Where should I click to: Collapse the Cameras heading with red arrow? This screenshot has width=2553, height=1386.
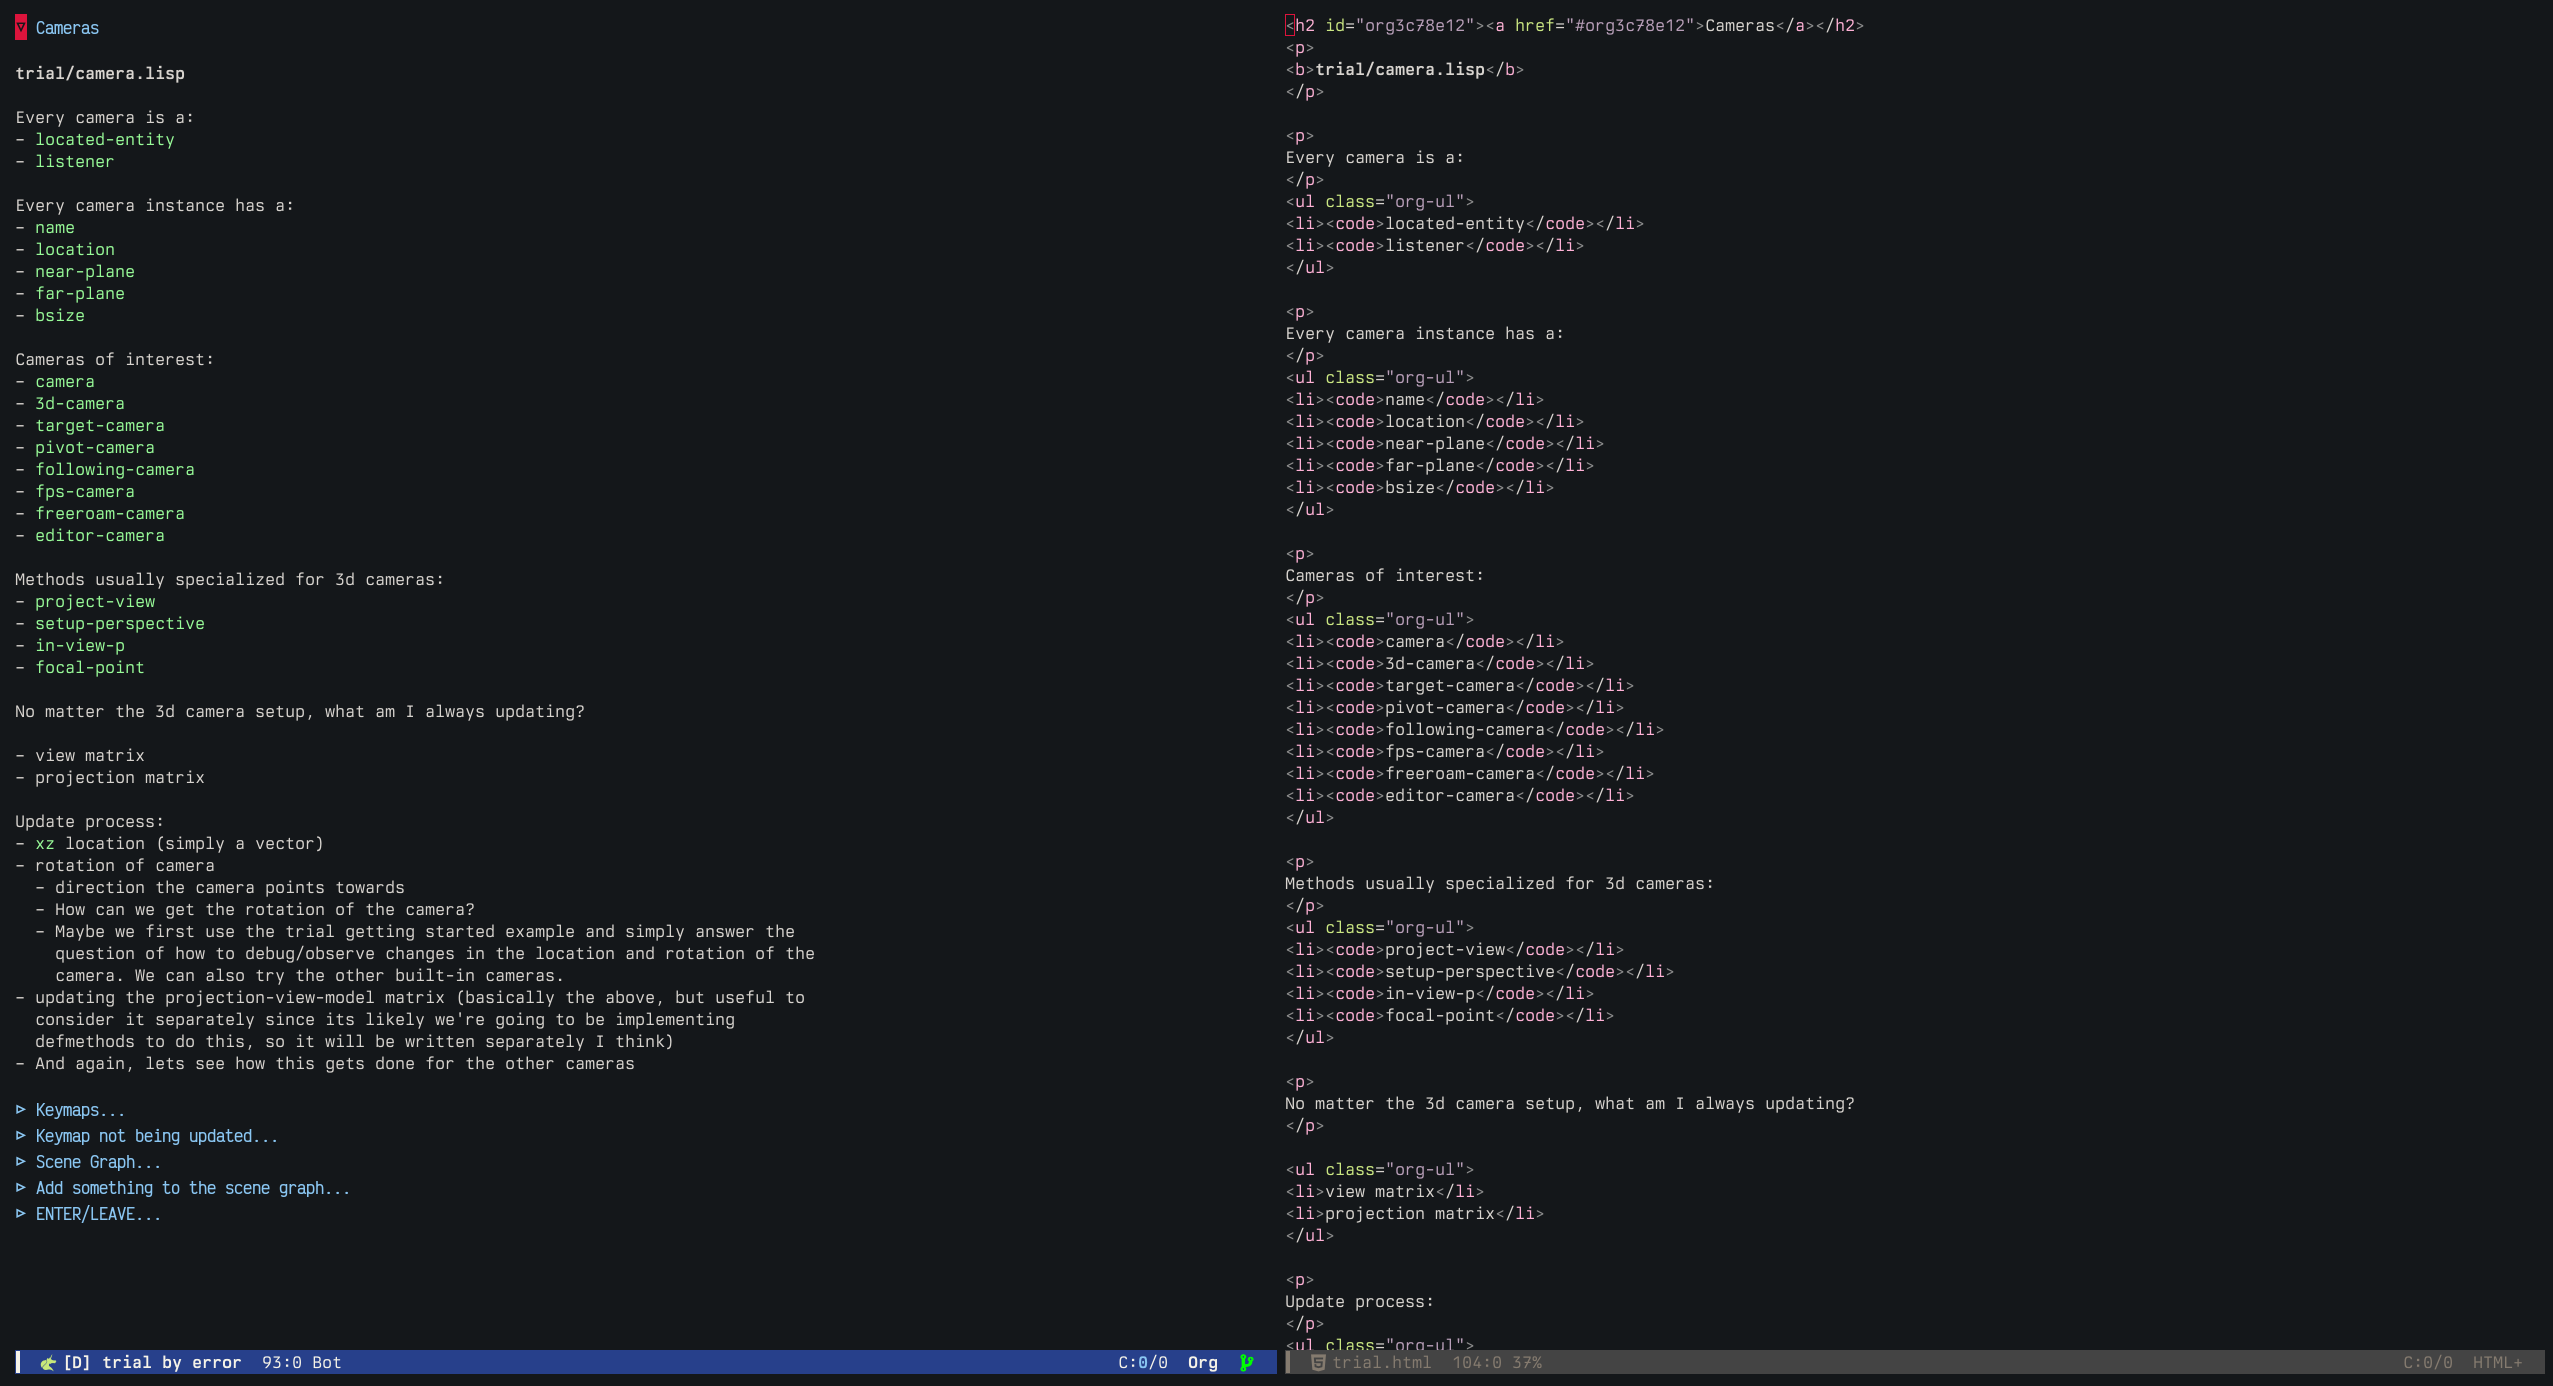(21, 28)
